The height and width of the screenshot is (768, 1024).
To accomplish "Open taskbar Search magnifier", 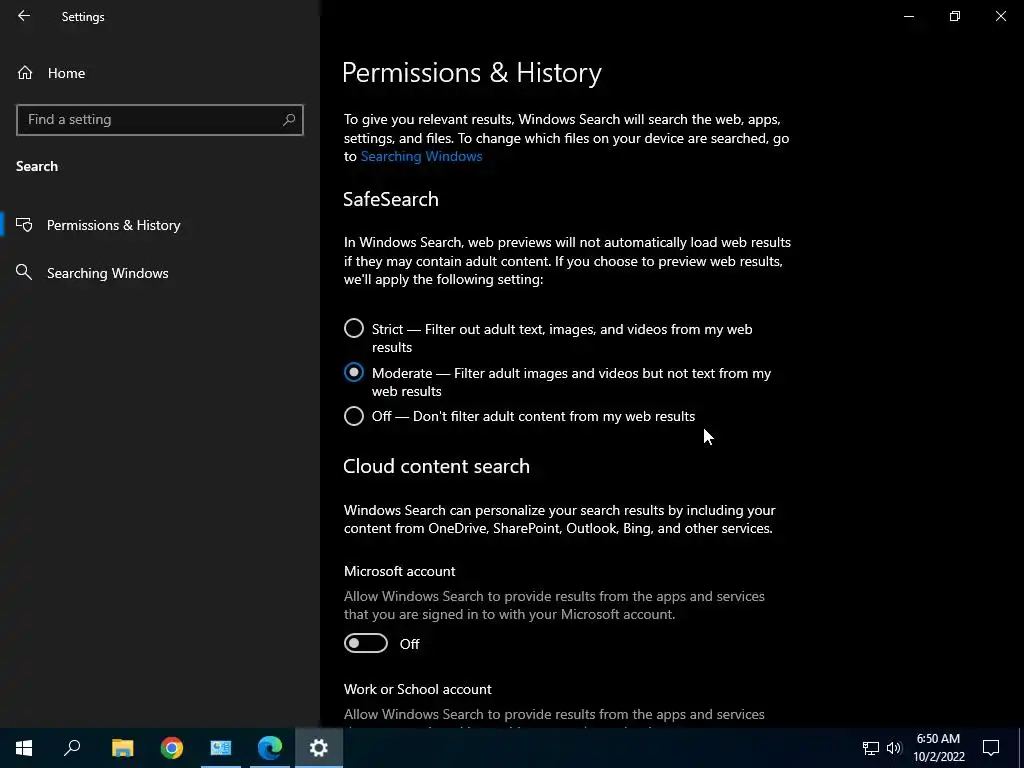I will click(x=72, y=748).
